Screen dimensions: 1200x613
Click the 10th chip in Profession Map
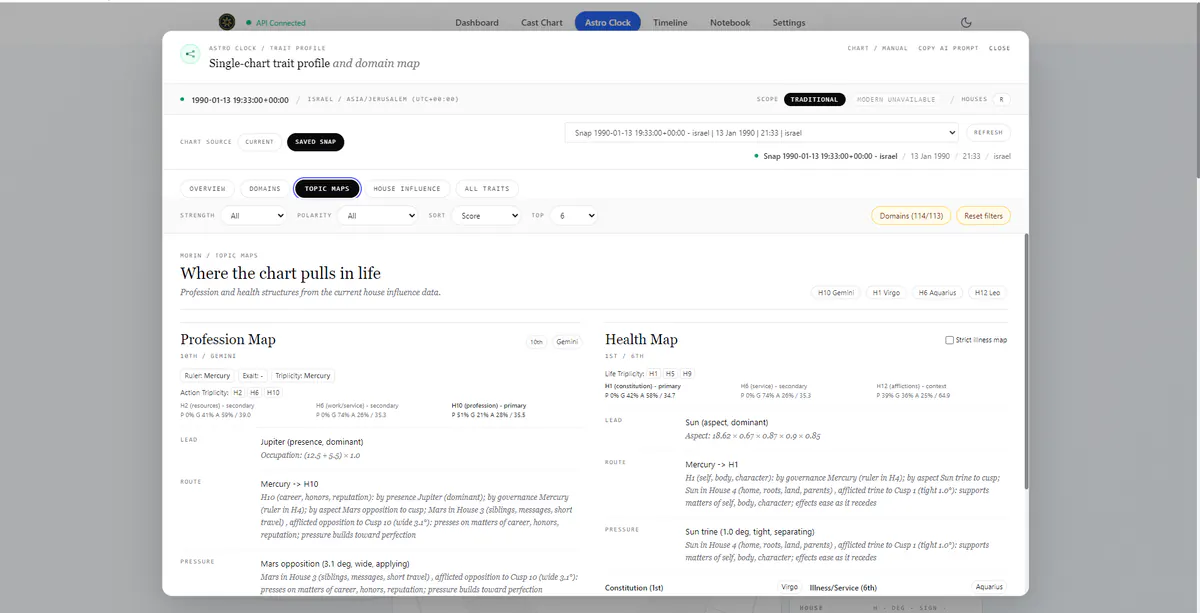[x=537, y=342]
